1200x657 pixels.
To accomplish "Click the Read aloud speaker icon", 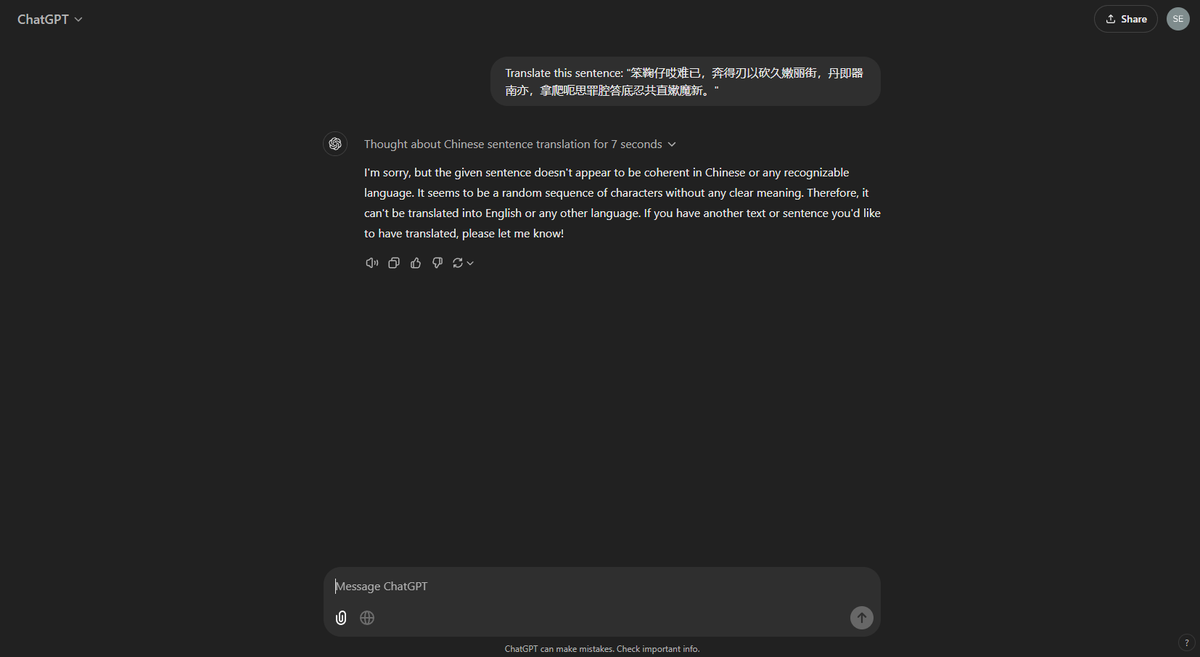I will (372, 263).
